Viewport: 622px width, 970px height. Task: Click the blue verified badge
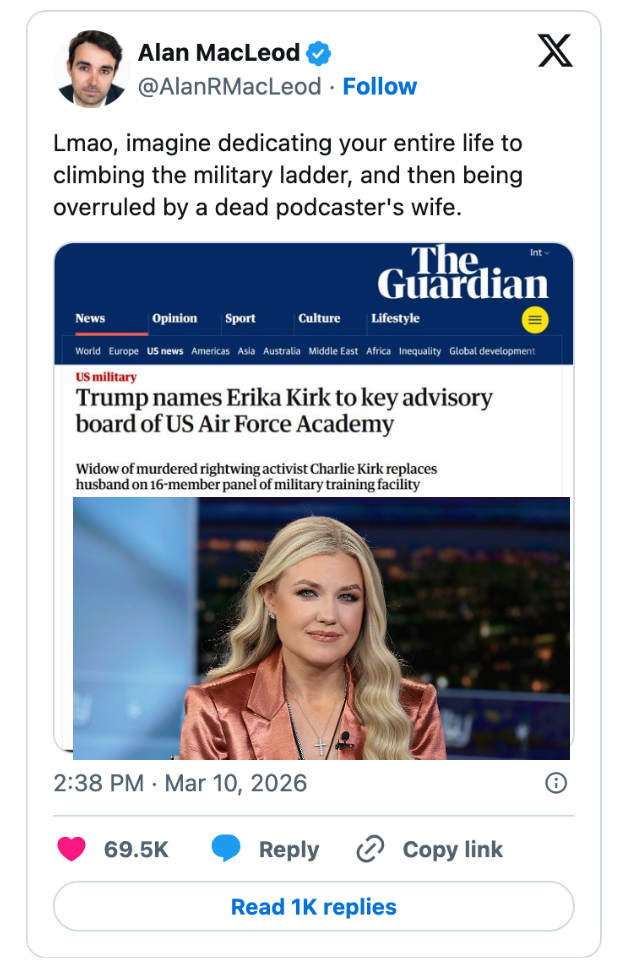(319, 53)
